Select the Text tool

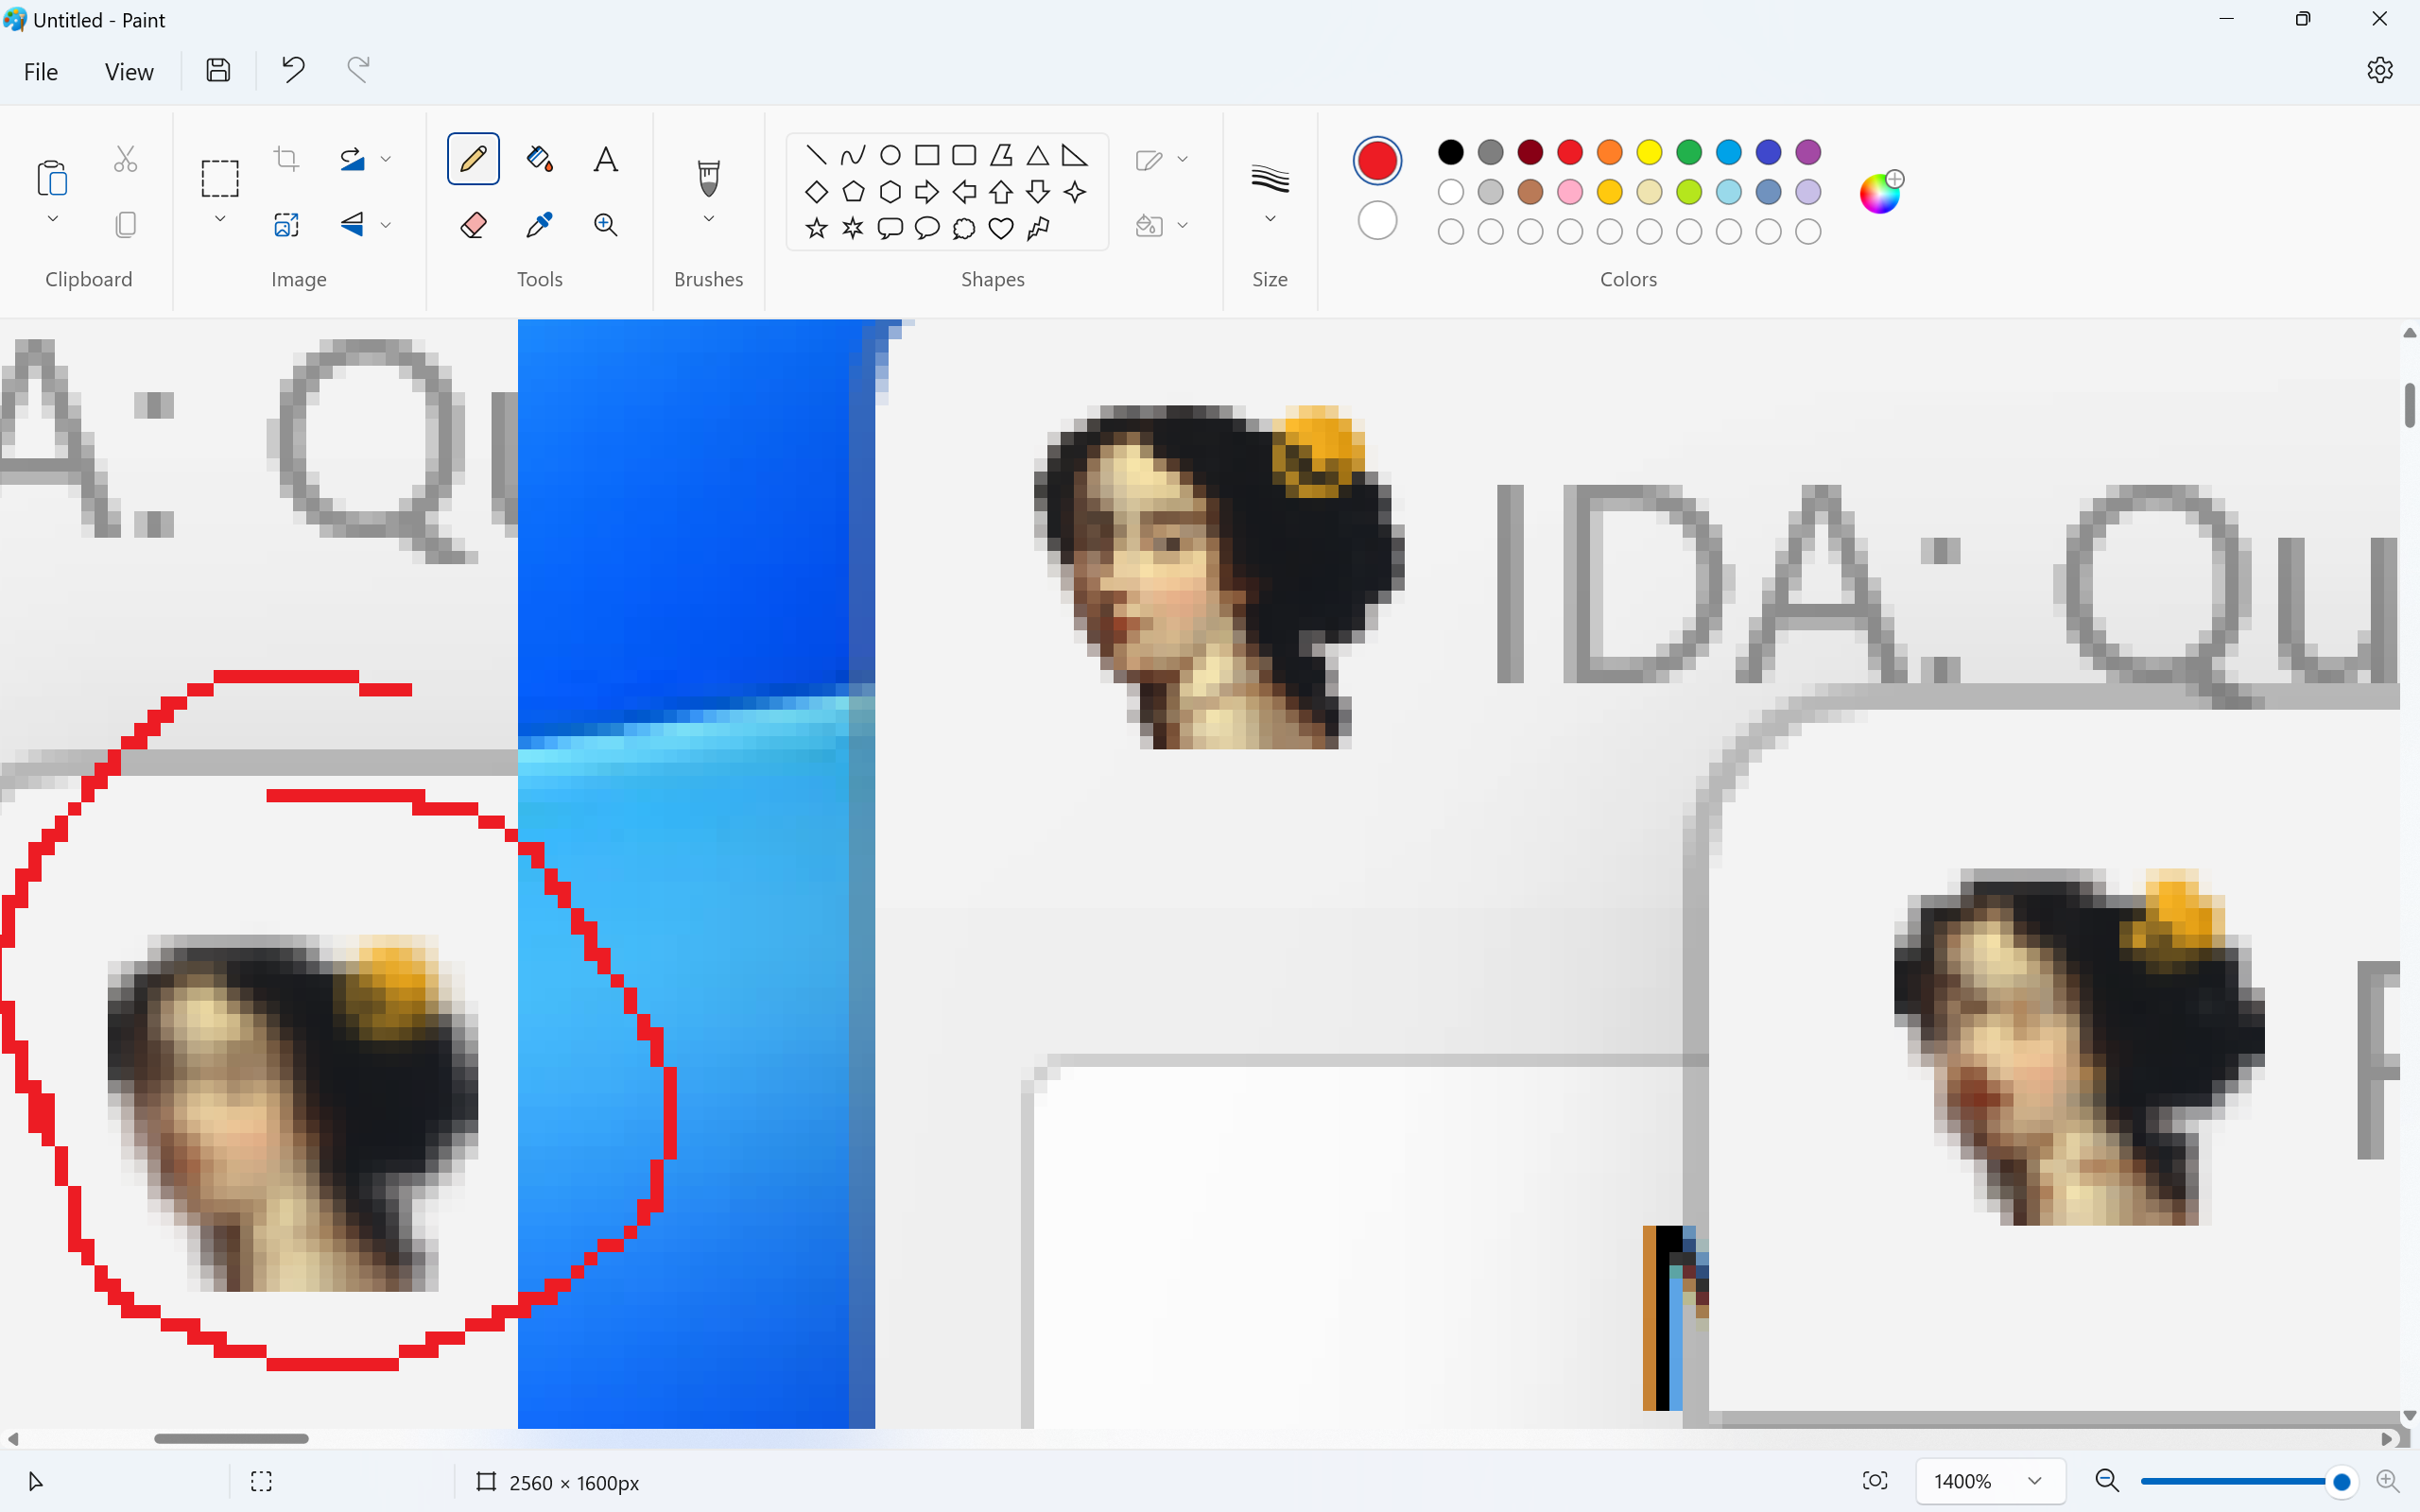click(x=606, y=159)
